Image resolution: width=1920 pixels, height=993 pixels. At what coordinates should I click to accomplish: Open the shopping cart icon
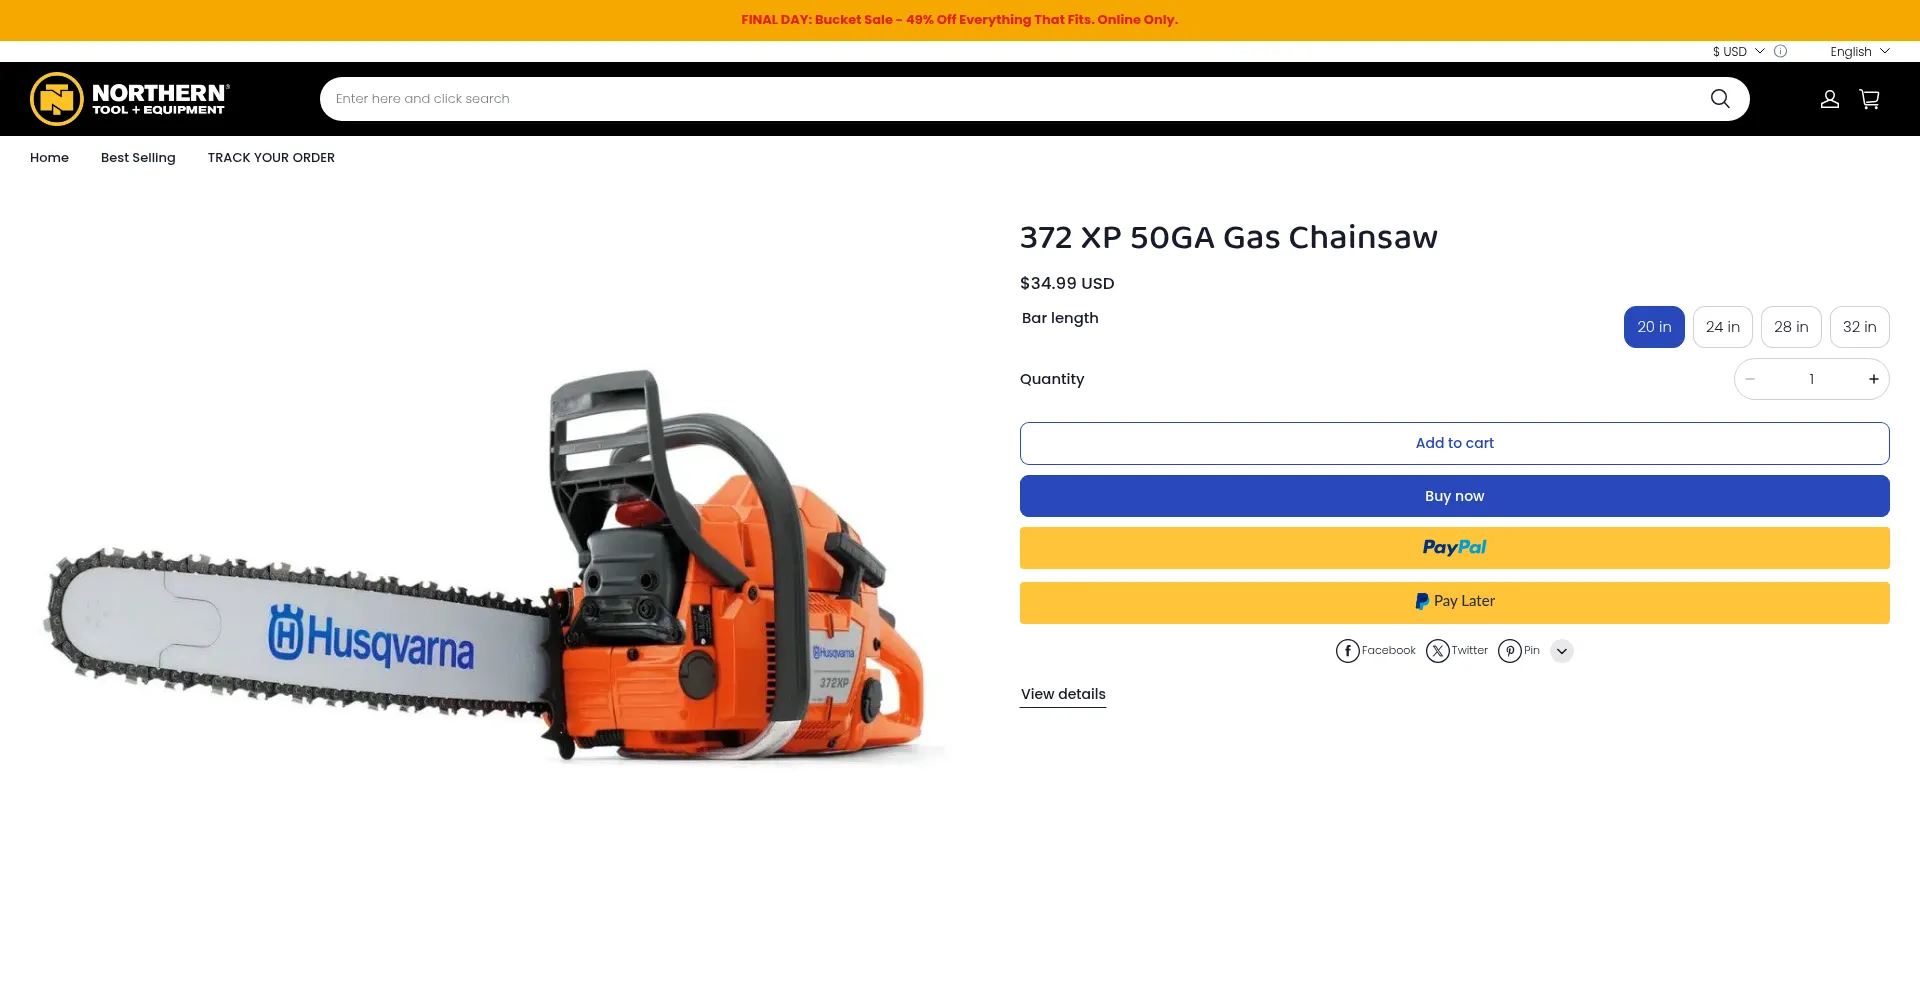tap(1869, 99)
